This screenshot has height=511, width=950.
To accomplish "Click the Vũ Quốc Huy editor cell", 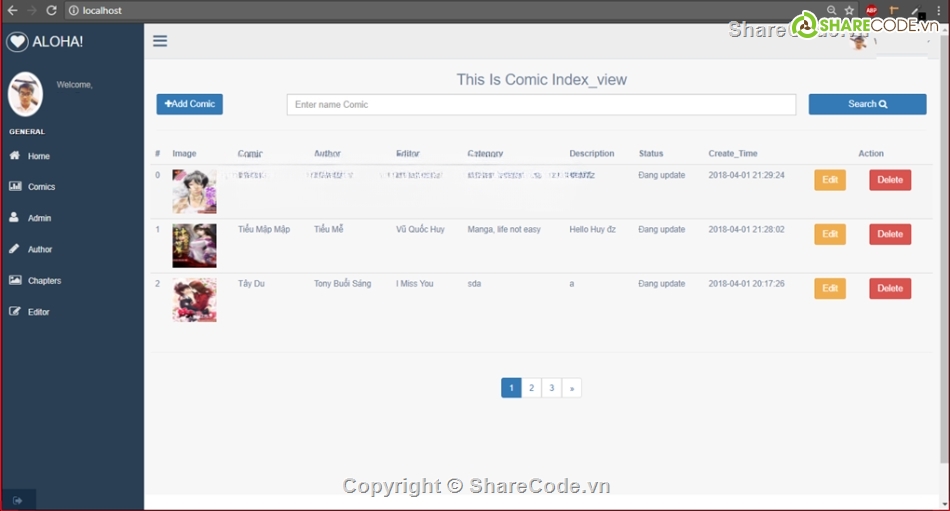I will [420, 229].
